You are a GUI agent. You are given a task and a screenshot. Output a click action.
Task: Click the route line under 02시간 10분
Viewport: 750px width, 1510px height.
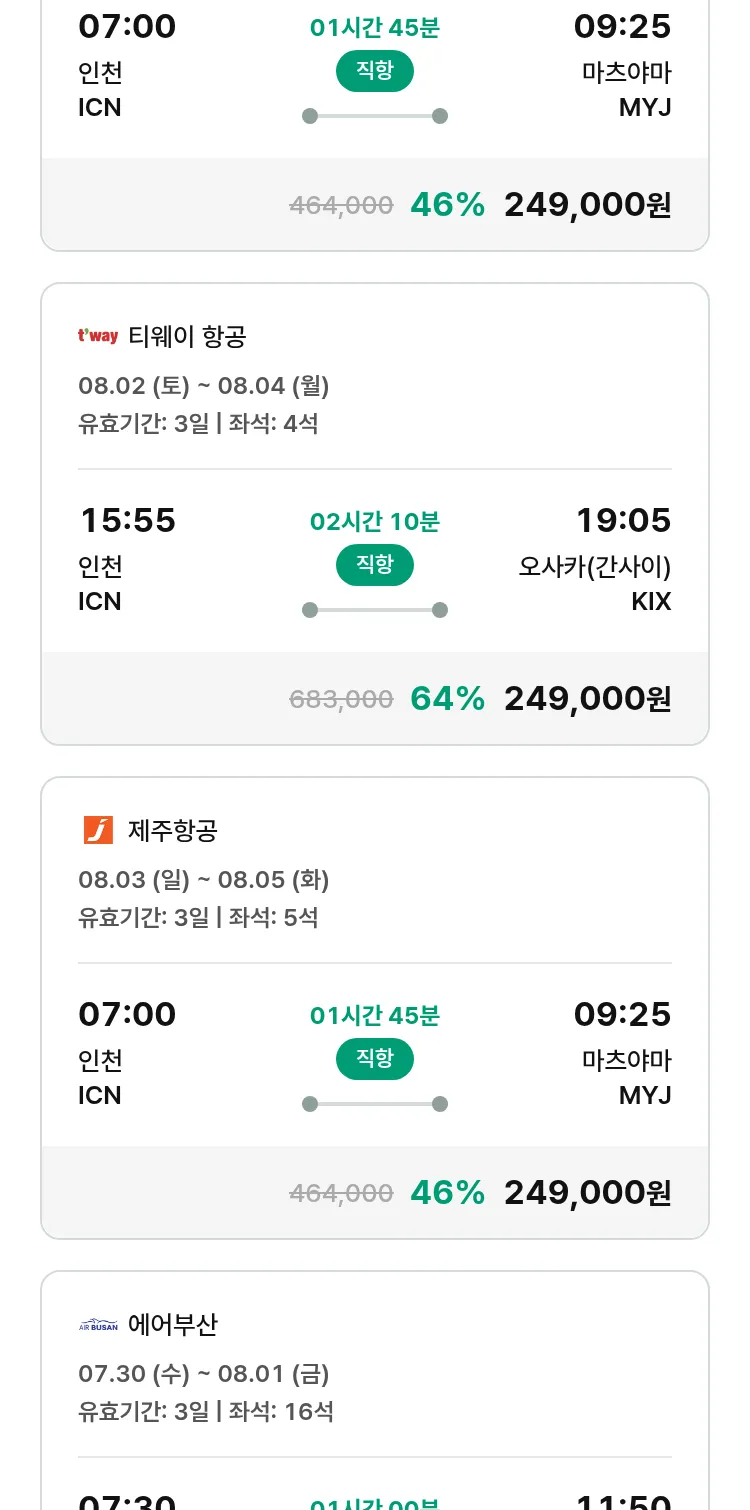point(375,610)
